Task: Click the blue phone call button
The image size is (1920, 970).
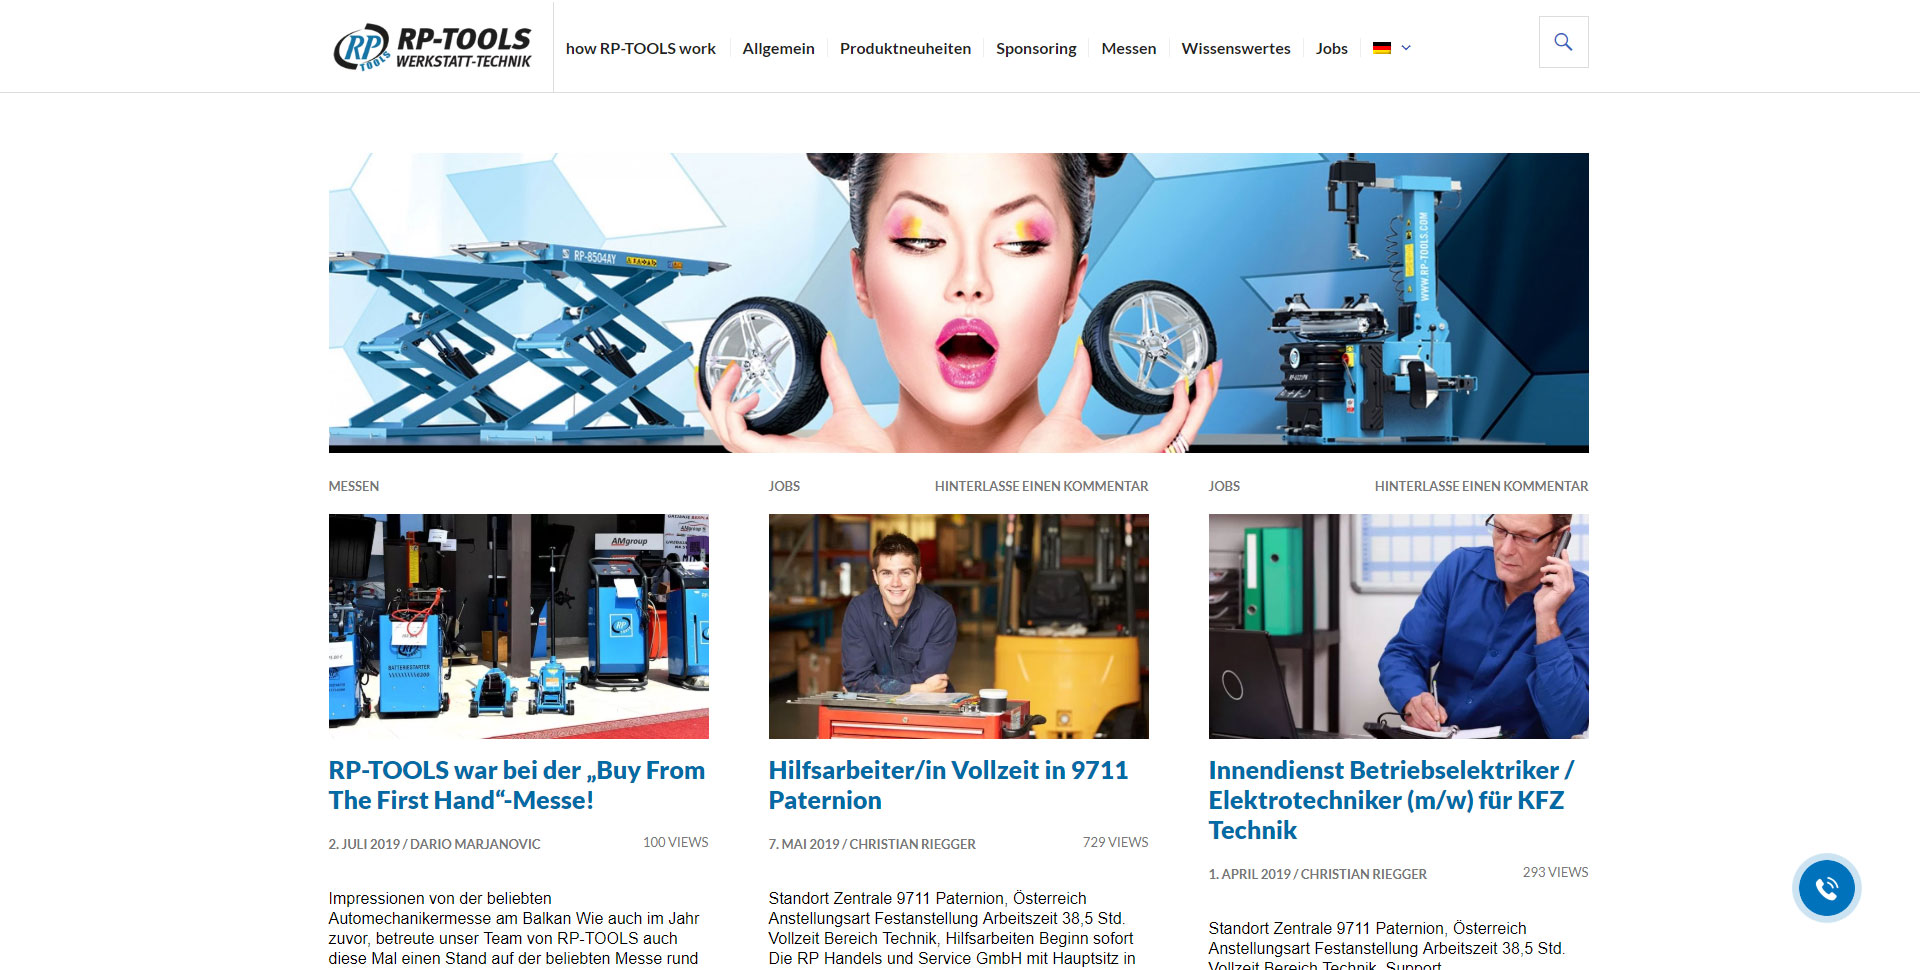Action: [x=1826, y=888]
